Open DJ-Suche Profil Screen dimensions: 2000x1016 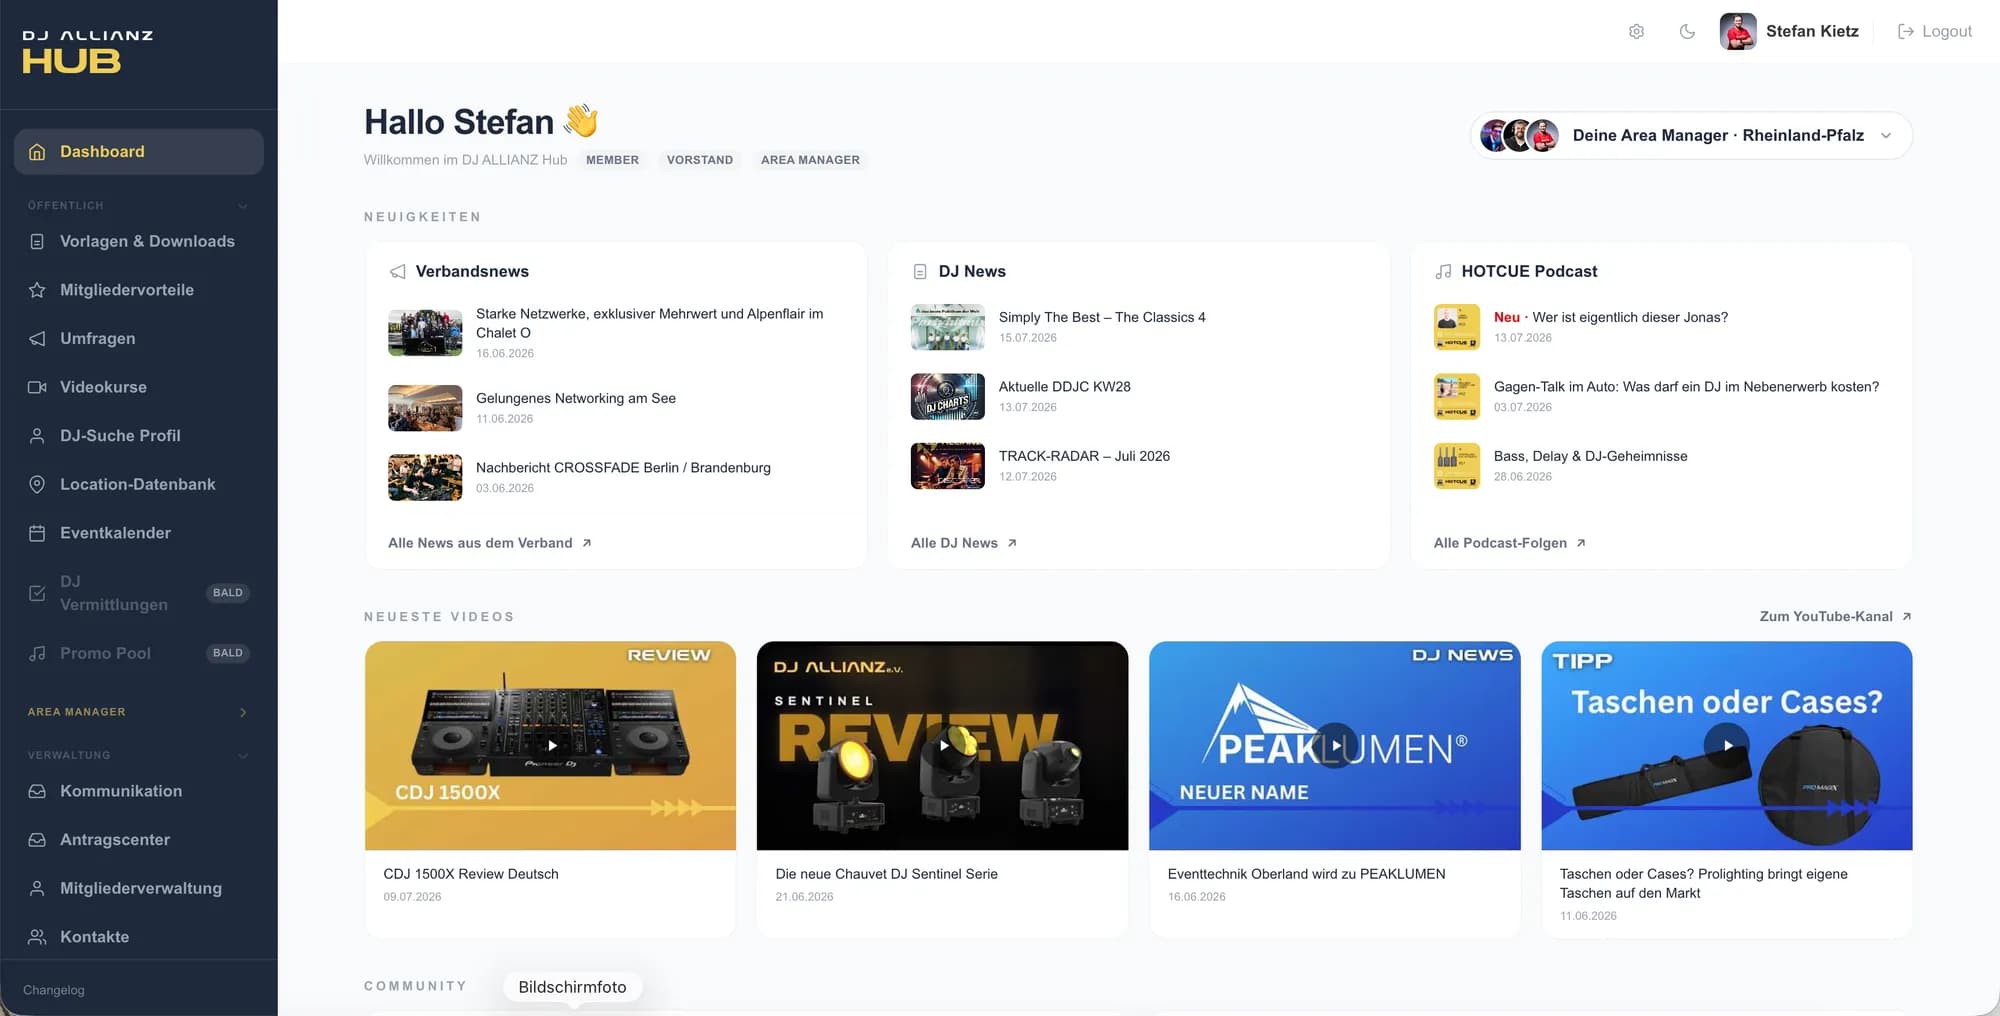120,435
